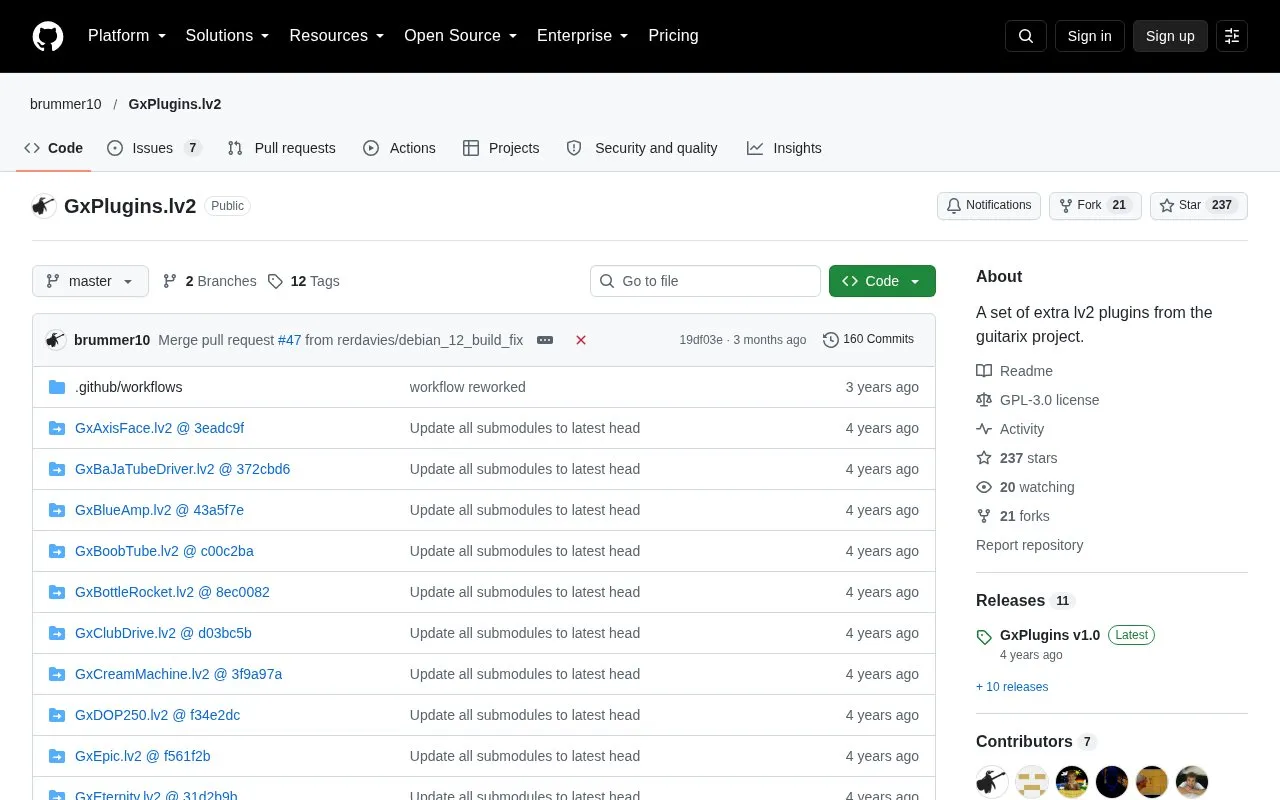Open the GPL-3.0 license link
Image resolution: width=1280 pixels, height=800 pixels.
coord(1038,400)
